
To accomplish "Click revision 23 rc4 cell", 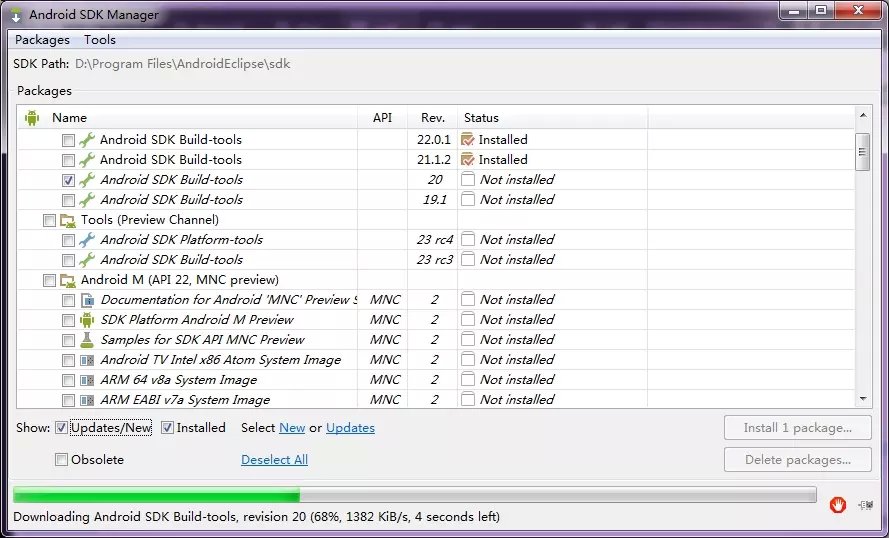I will point(434,240).
